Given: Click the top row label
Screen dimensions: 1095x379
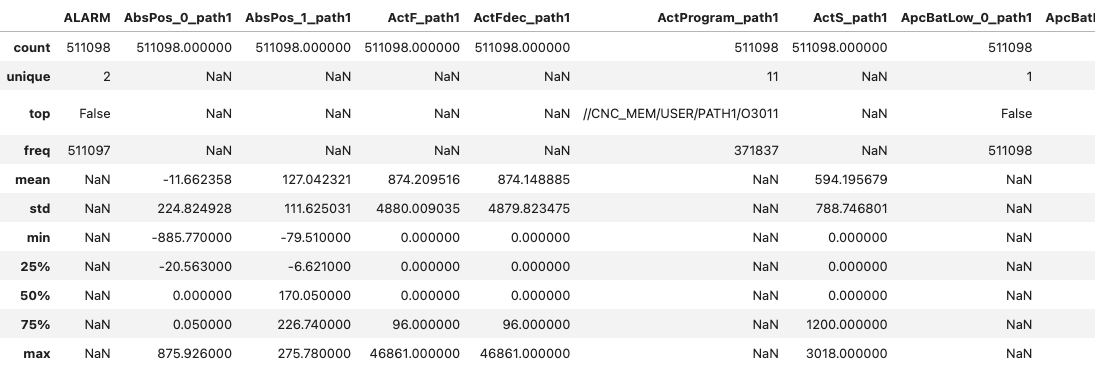Looking at the screenshot, I should click(40, 113).
